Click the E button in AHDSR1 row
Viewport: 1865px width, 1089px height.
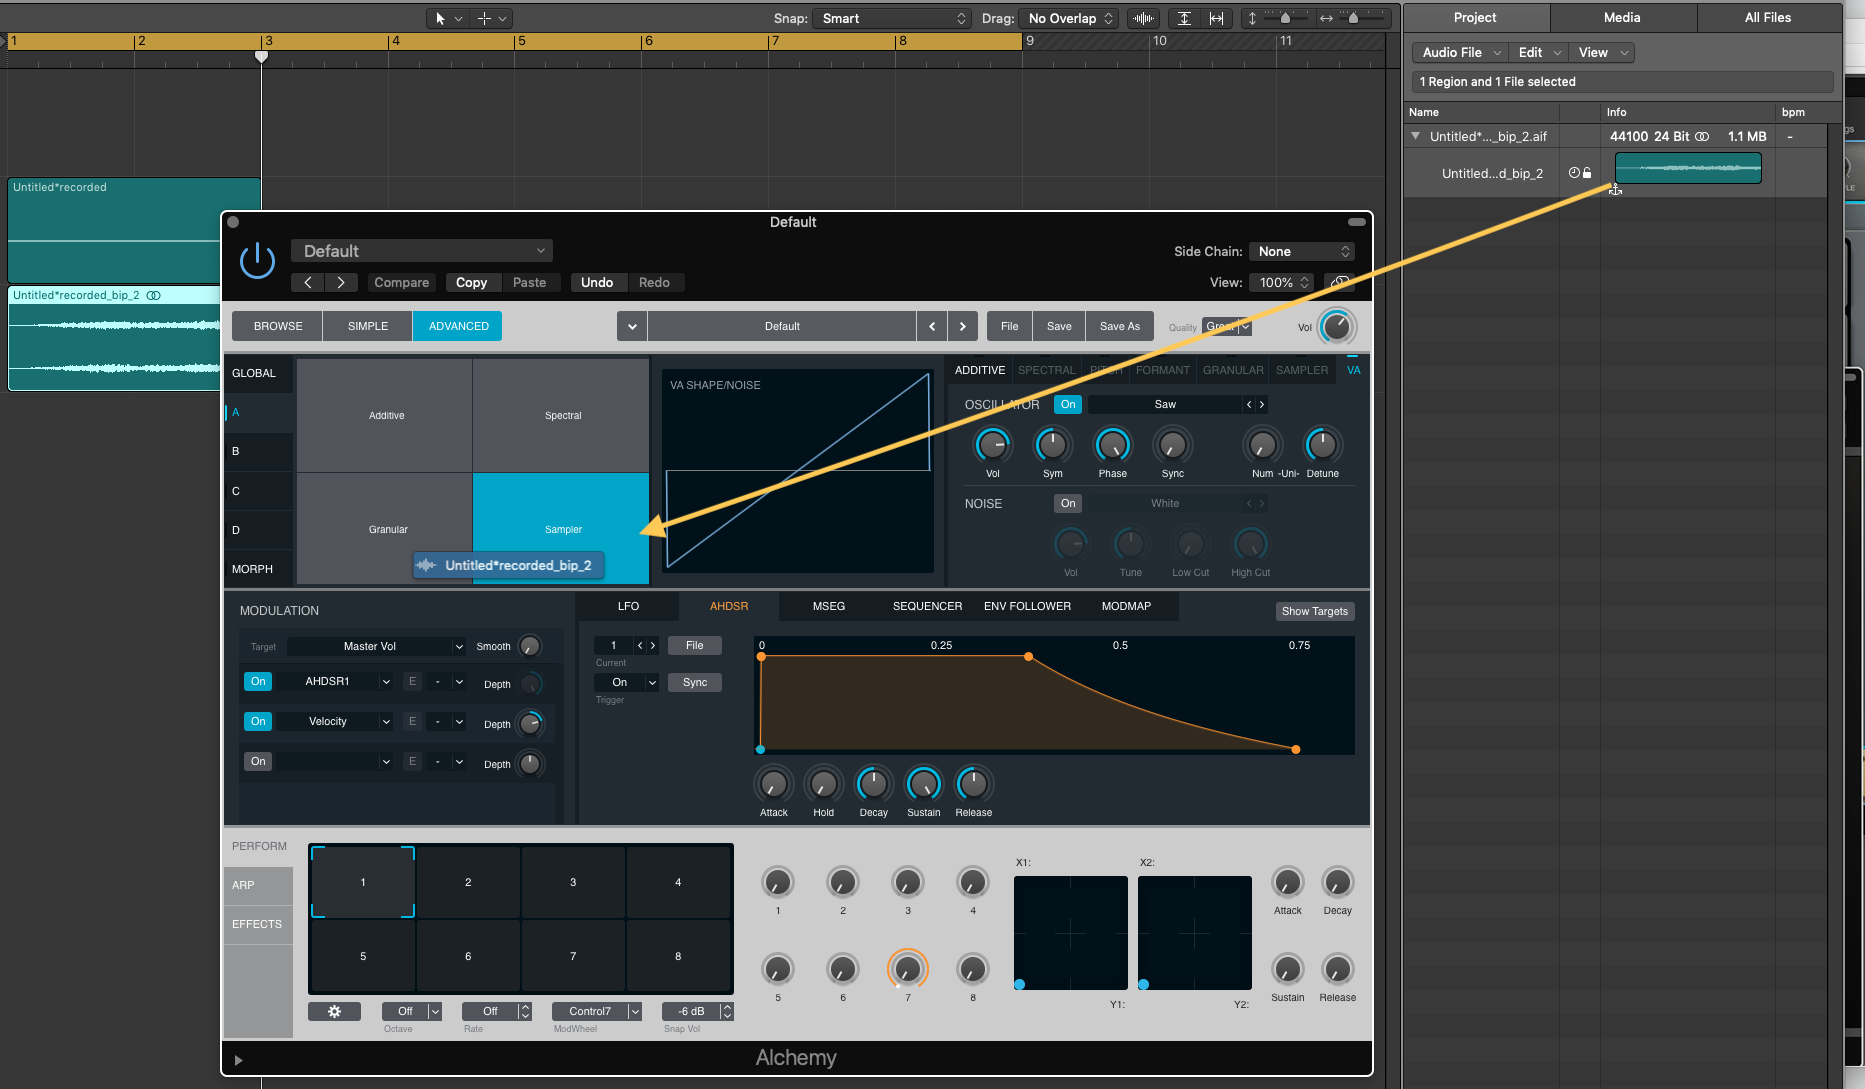coord(412,682)
